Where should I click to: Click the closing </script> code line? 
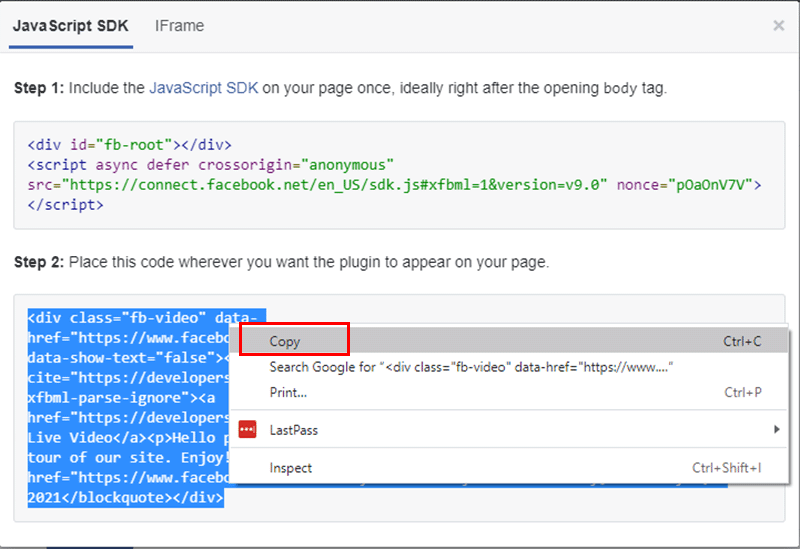tap(65, 205)
